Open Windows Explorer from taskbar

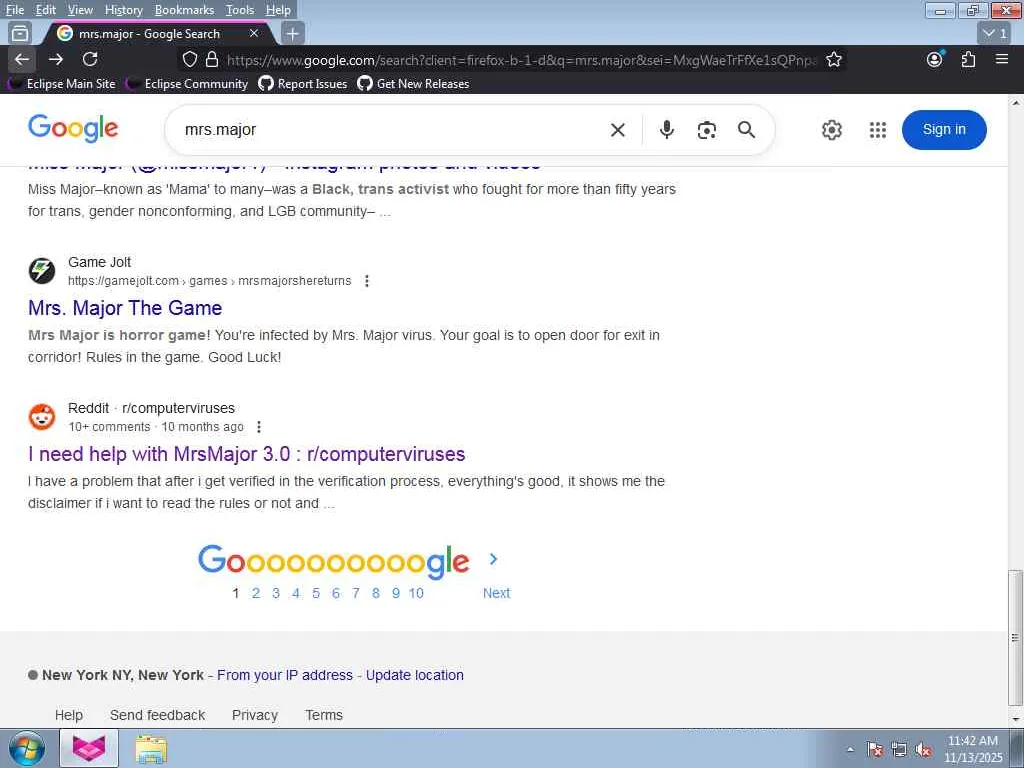(151, 748)
